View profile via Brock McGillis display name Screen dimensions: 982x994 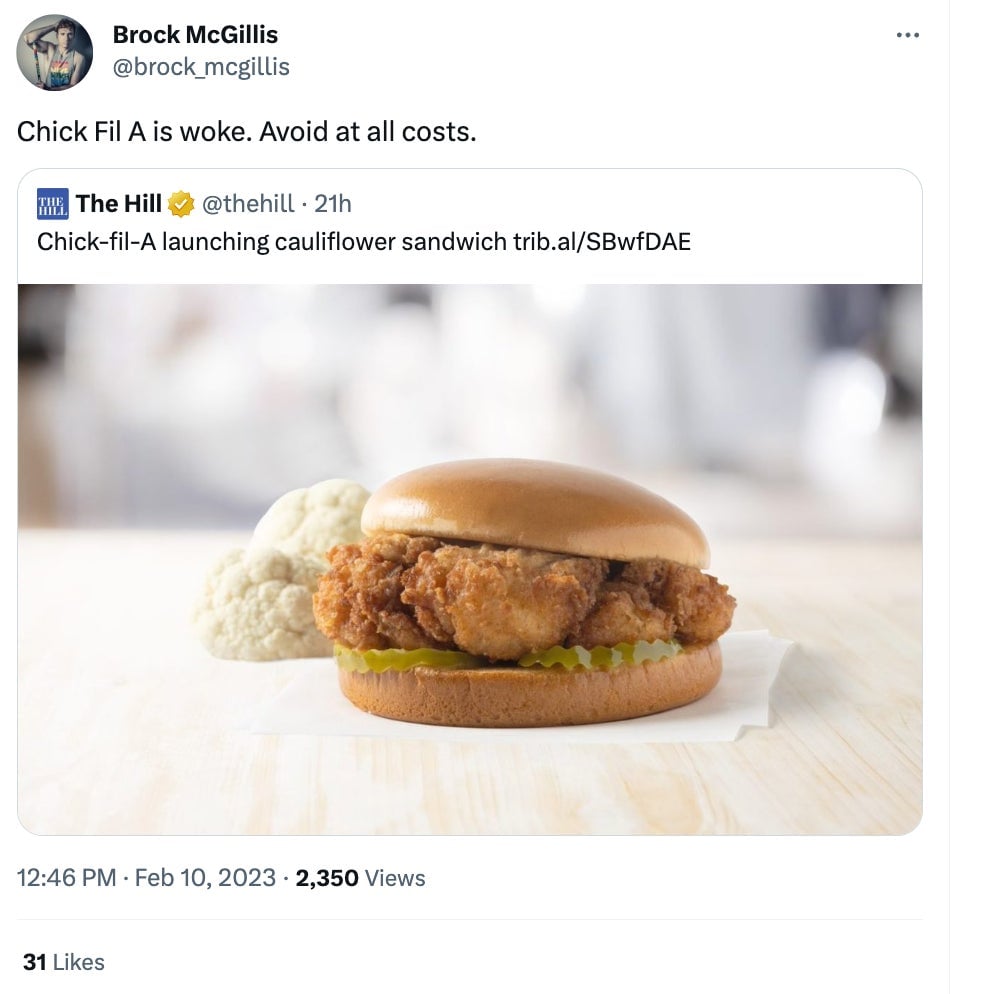[195, 34]
